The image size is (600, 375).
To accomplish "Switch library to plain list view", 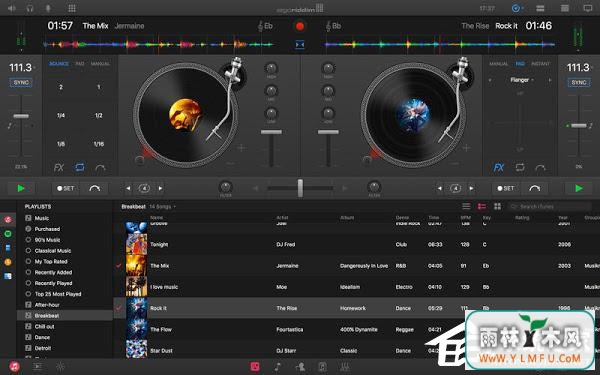I will coord(466,207).
